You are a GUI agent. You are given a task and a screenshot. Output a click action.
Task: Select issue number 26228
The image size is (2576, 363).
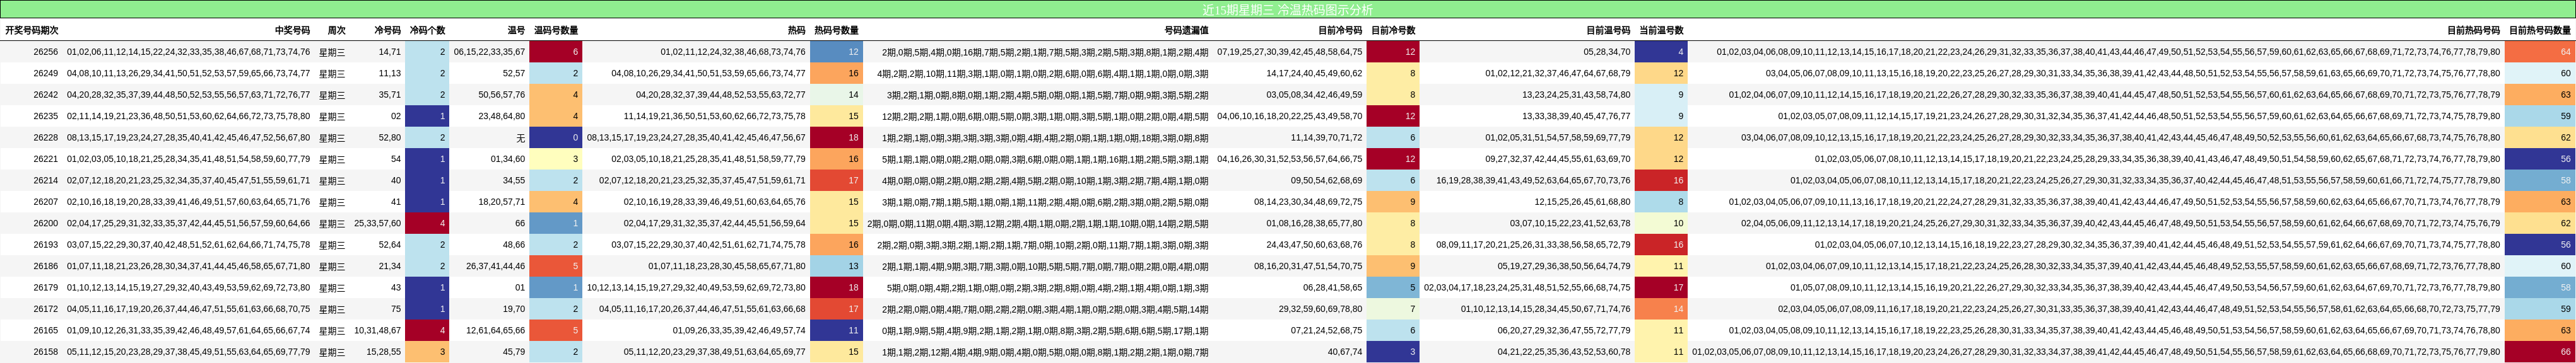tap(45, 137)
